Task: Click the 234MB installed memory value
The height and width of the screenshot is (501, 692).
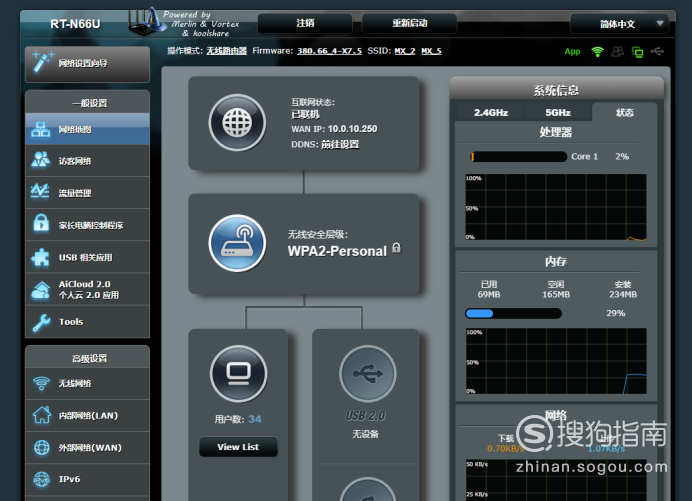Action: pos(623,294)
